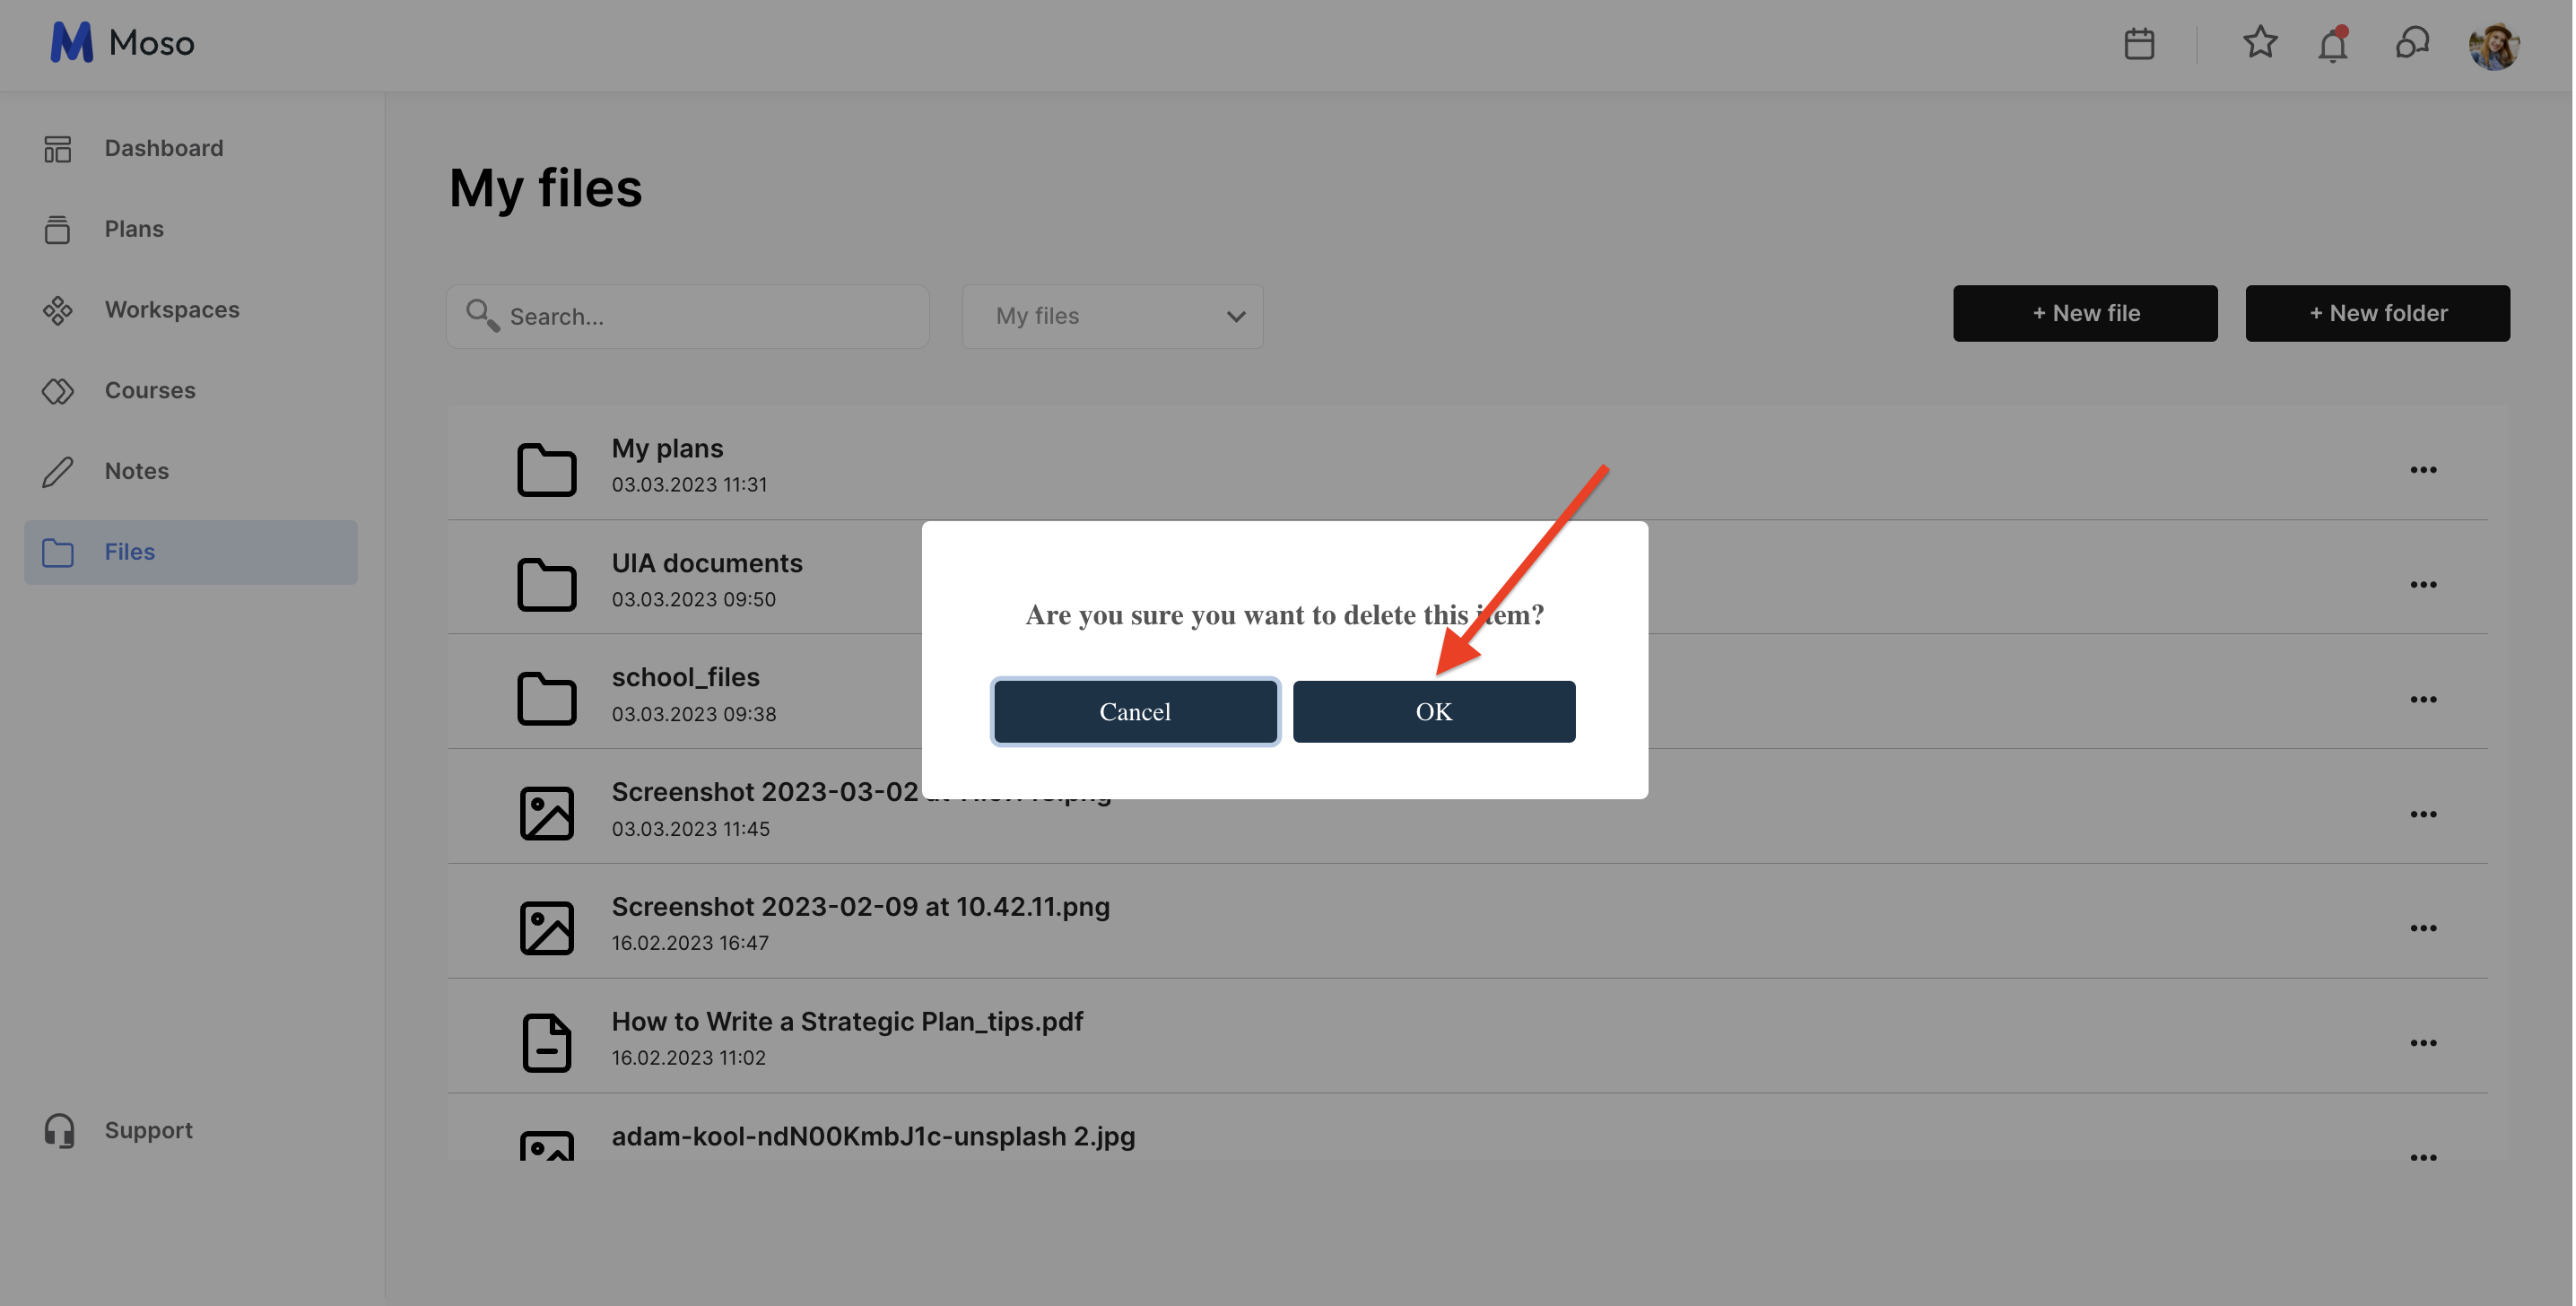This screenshot has width=2576, height=1306.
Task: Open the chat messages icon
Action: click(x=2411, y=43)
